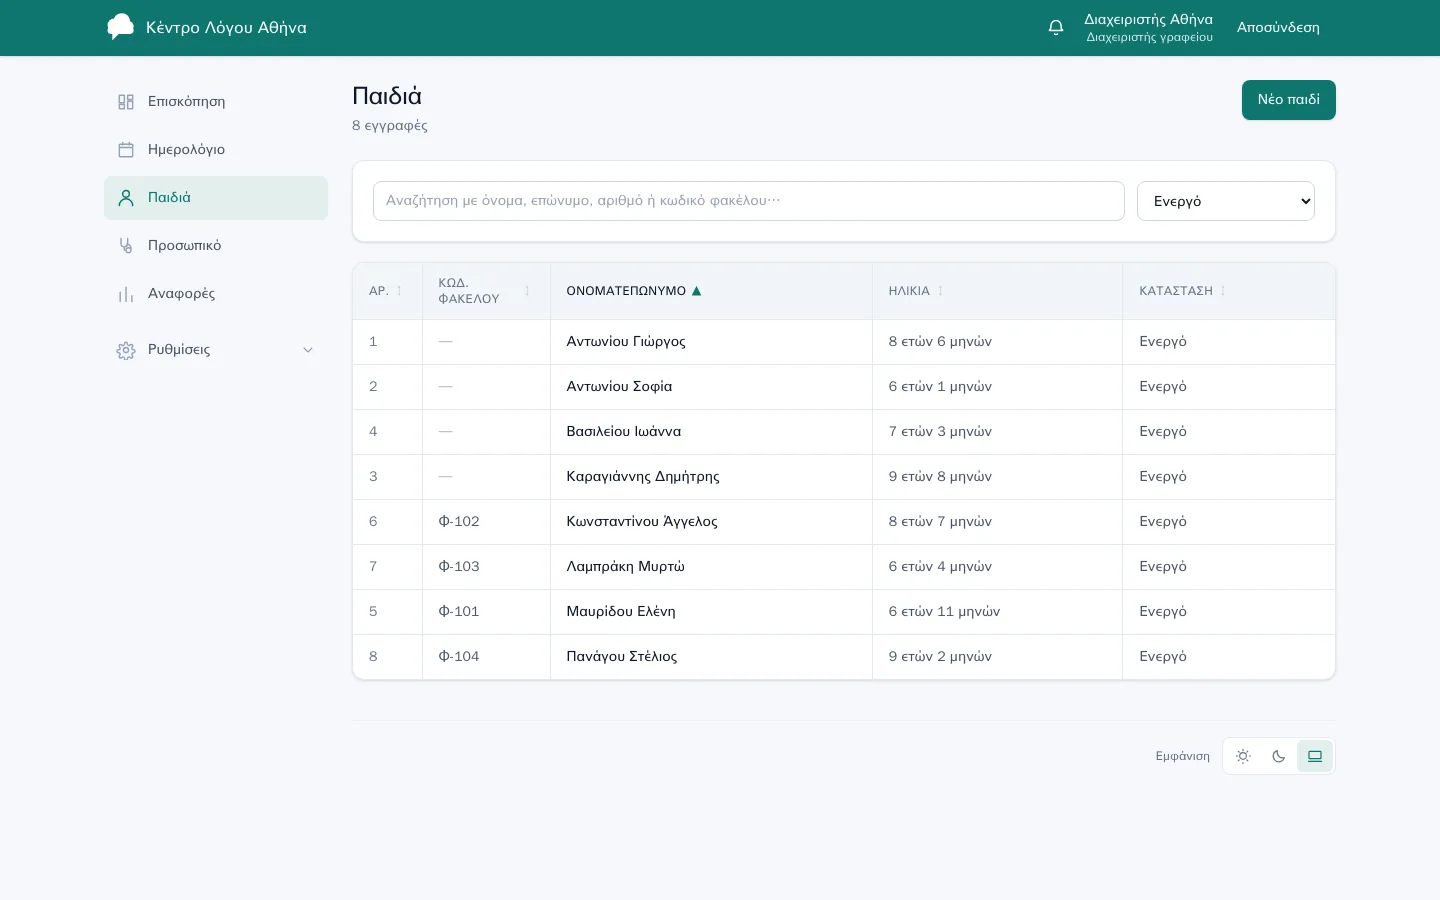Sort by ΗΛΙΚΙΑ column header

[x=997, y=291]
